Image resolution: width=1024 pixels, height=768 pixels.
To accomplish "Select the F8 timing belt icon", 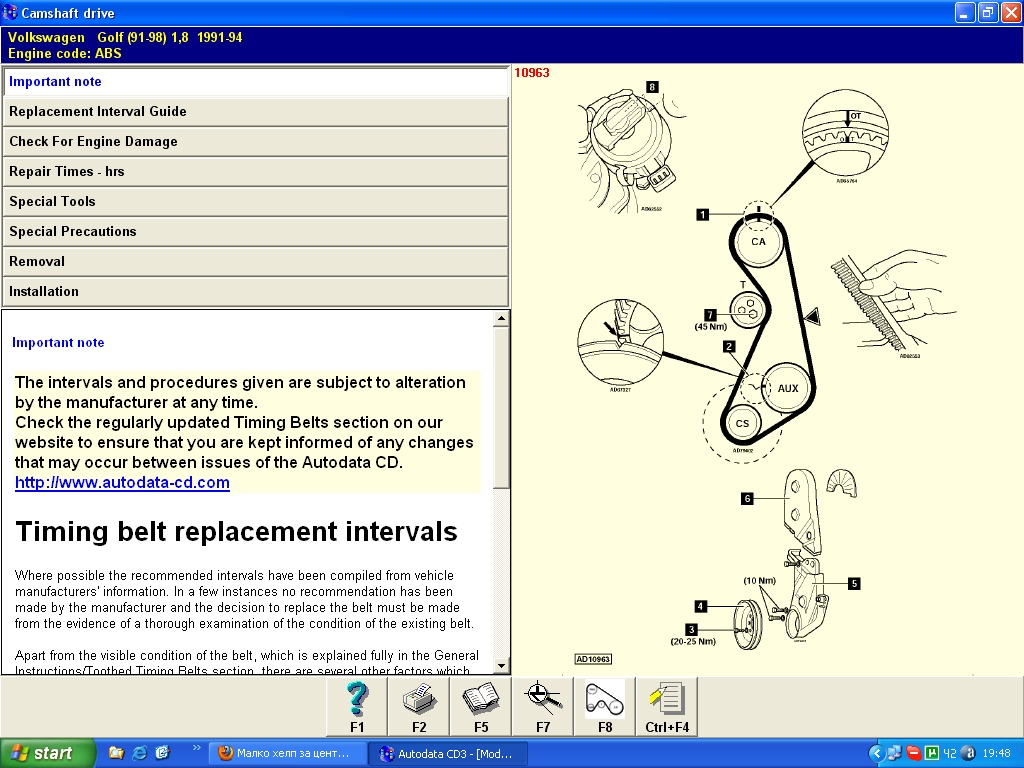I will point(605,706).
